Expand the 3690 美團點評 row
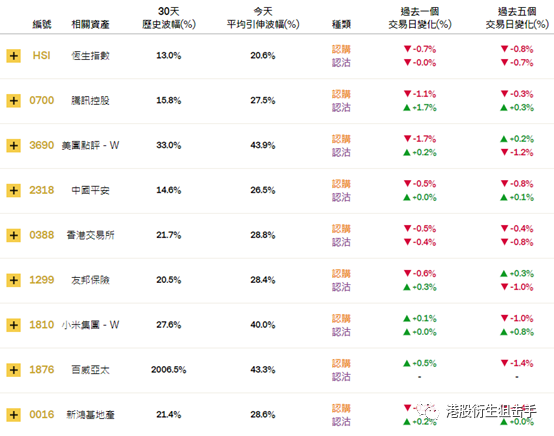The height and width of the screenshot is (436, 554). tap(13, 145)
